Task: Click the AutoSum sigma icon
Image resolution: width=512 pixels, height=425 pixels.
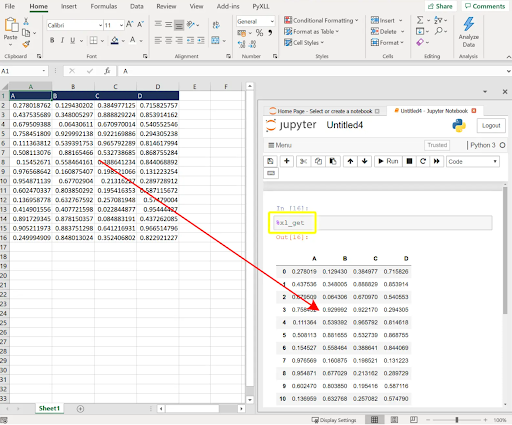Action: click(x=420, y=20)
